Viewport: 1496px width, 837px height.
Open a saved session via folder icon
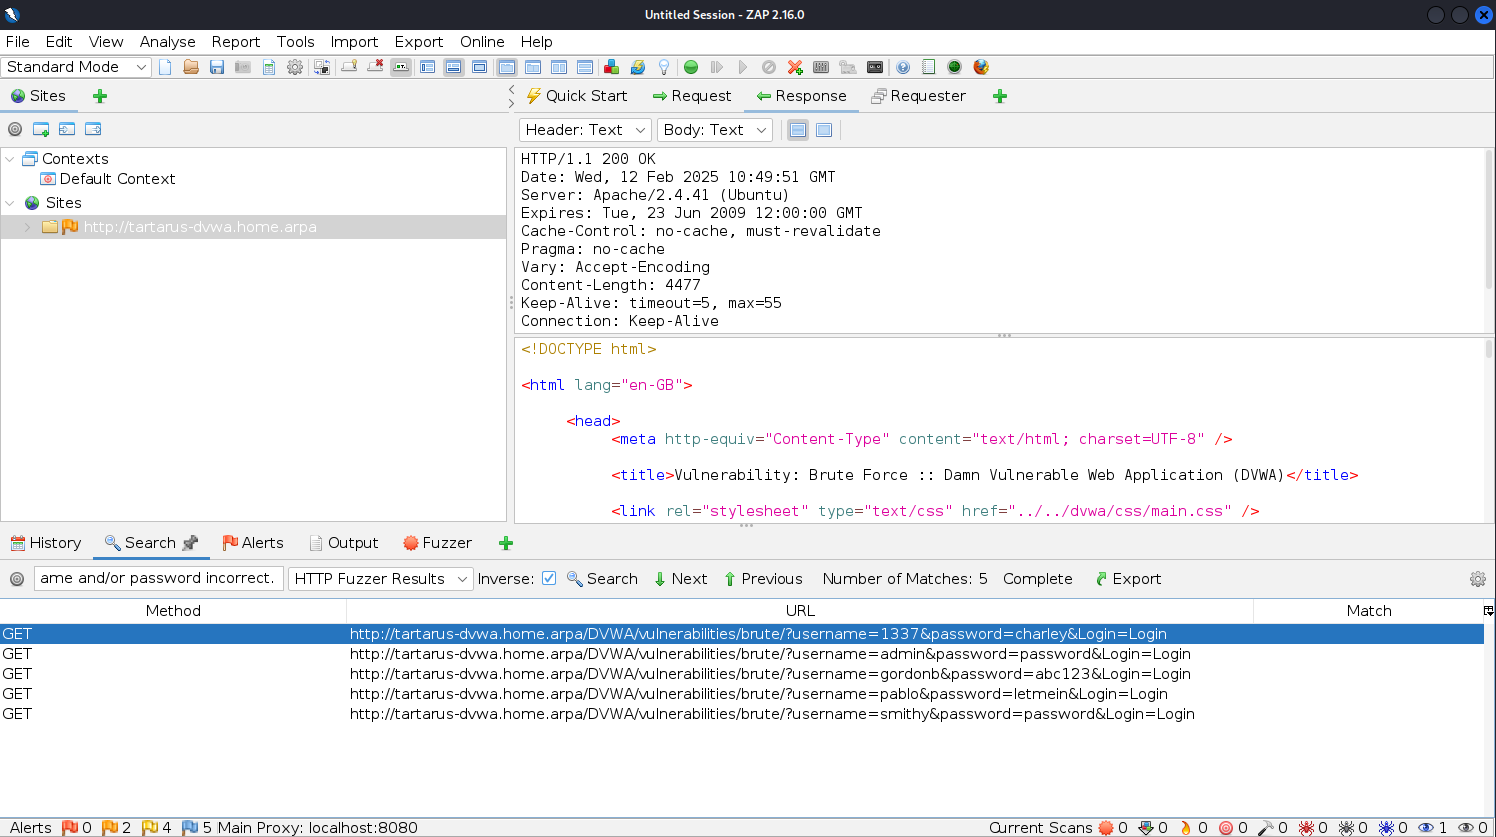point(191,67)
